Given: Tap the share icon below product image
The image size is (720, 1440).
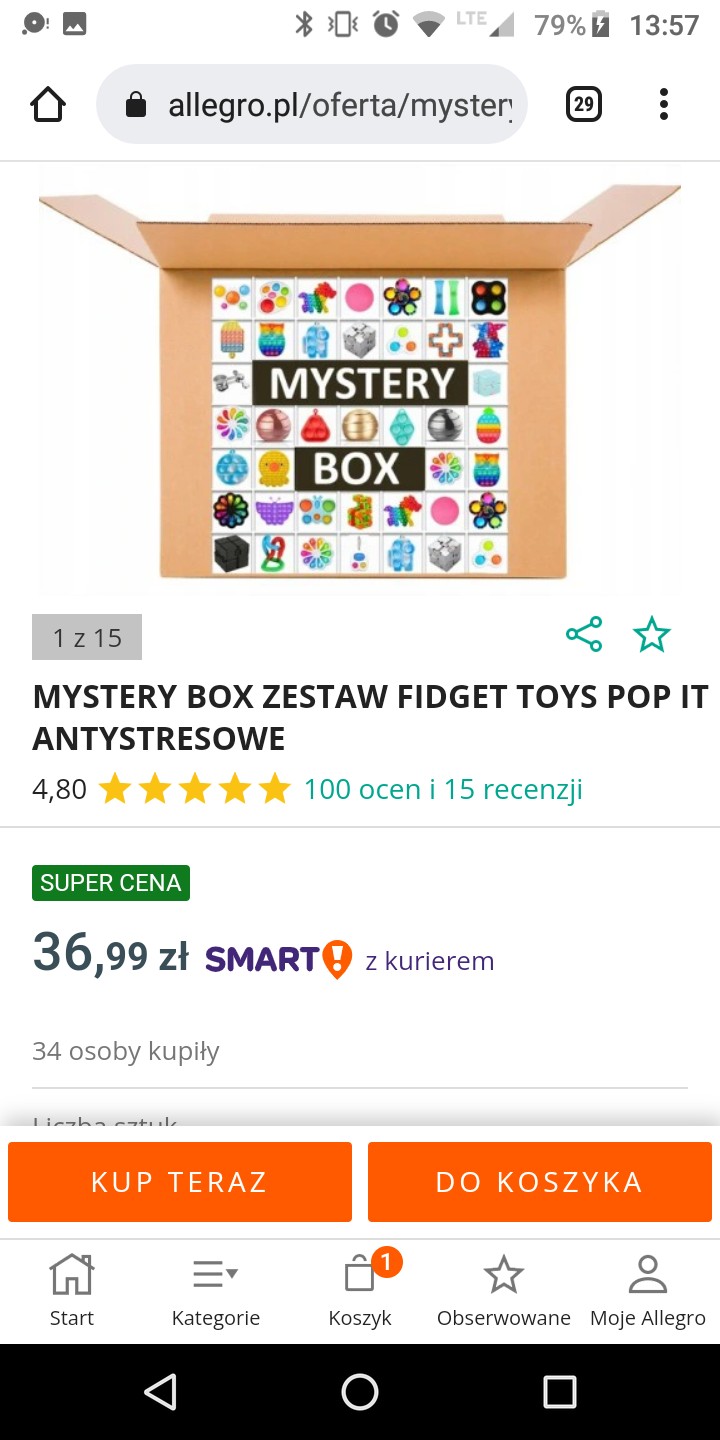Looking at the screenshot, I should [x=584, y=635].
